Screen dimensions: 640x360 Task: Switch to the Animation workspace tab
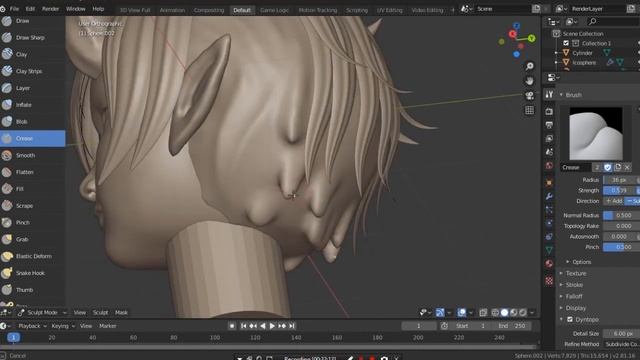[x=172, y=10]
